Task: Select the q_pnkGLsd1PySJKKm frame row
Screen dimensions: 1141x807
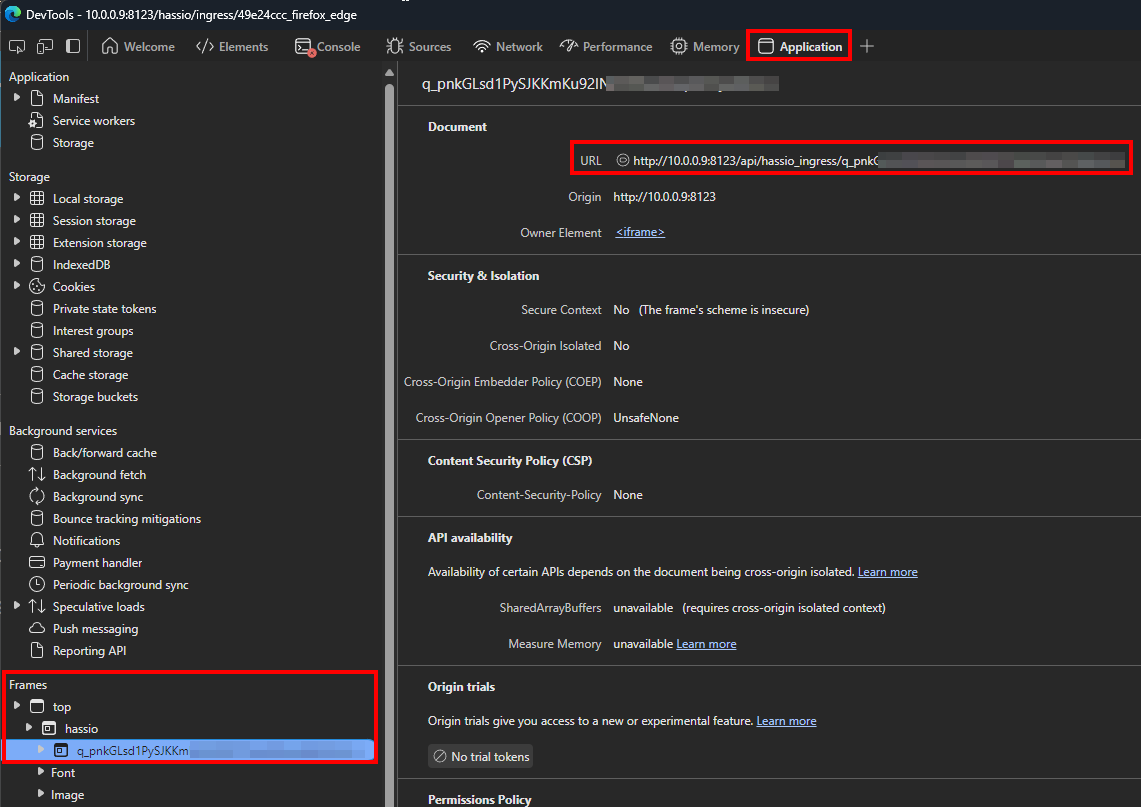Action: coord(189,750)
